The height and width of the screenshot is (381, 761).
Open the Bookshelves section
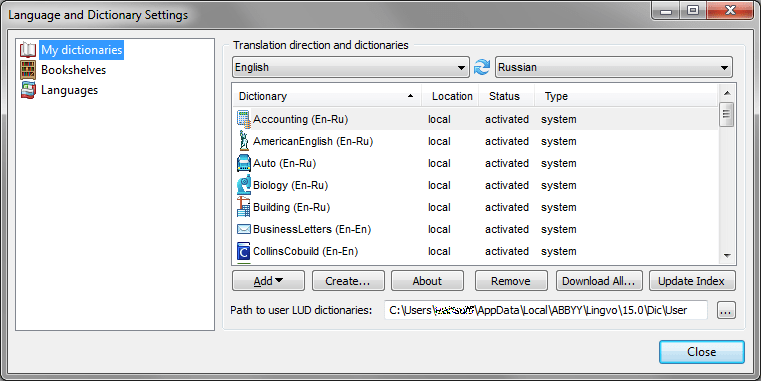click(73, 70)
